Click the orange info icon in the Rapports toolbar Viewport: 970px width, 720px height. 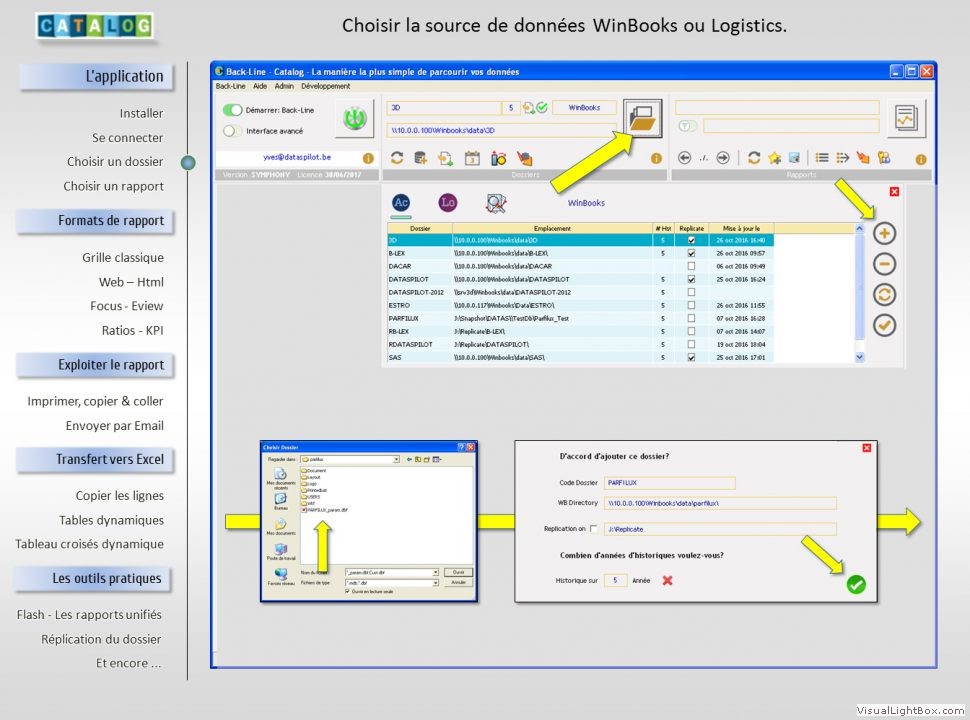921,159
